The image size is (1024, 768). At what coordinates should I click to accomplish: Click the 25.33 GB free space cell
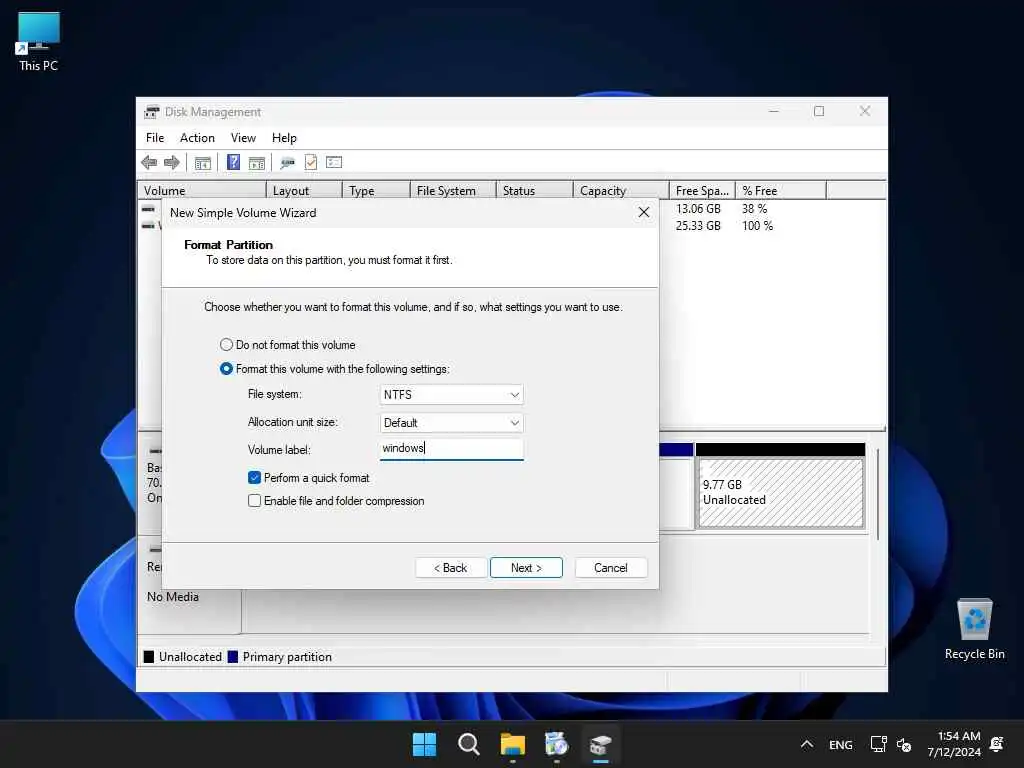click(698, 225)
